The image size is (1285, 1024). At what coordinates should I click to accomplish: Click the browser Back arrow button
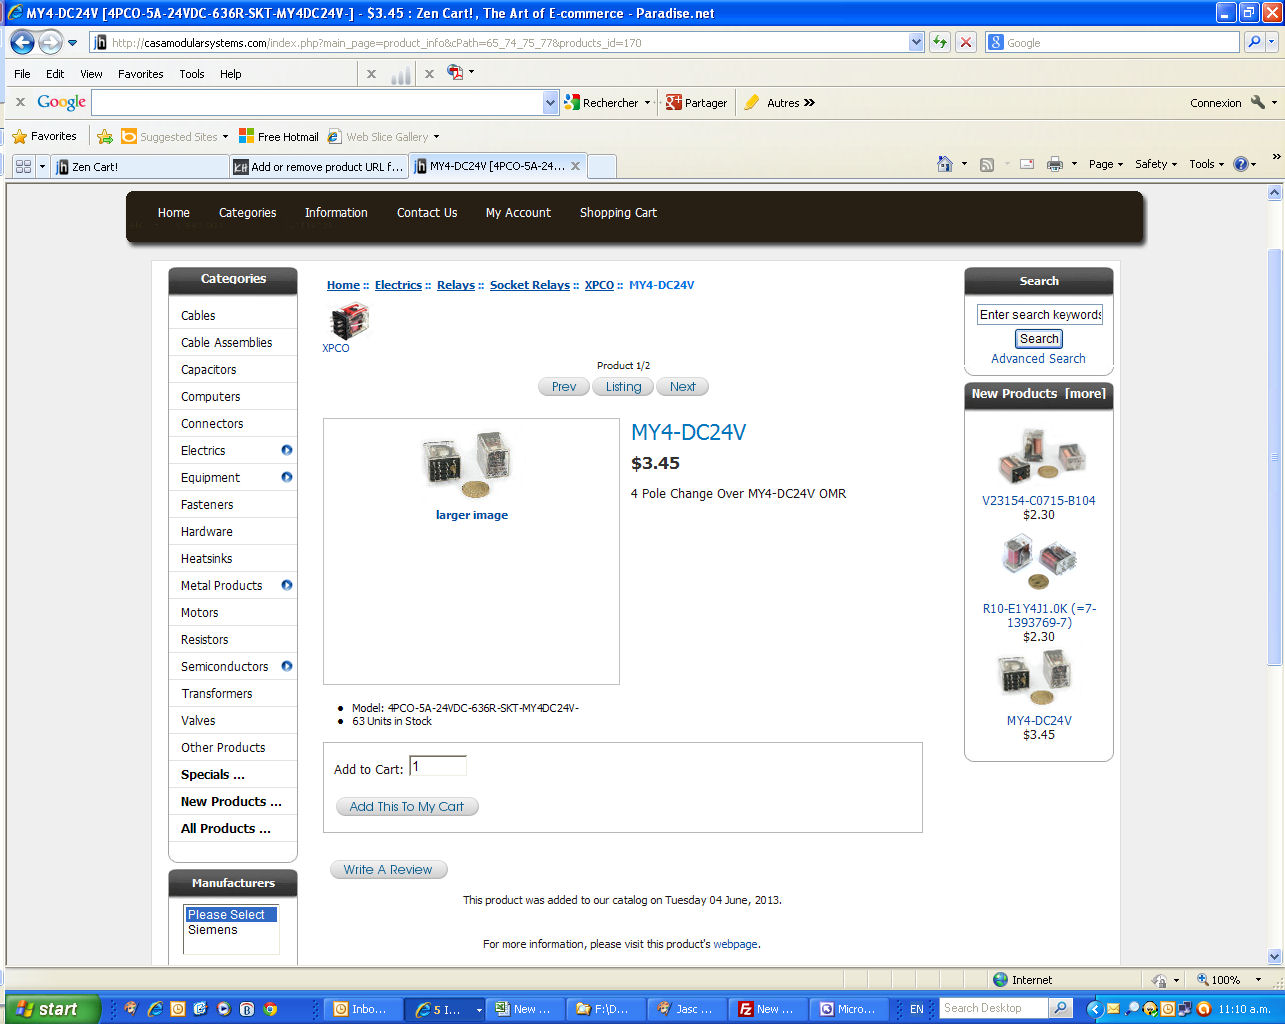pyautogui.click(x=22, y=42)
